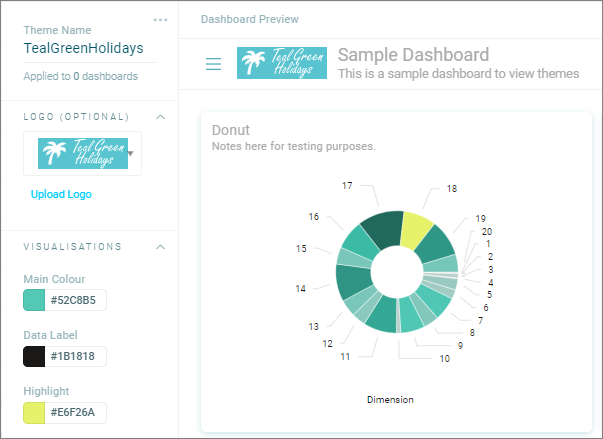Screen dimensions: 603x439
Task: Open the Highlight yellow swatch
Action: click(34, 412)
